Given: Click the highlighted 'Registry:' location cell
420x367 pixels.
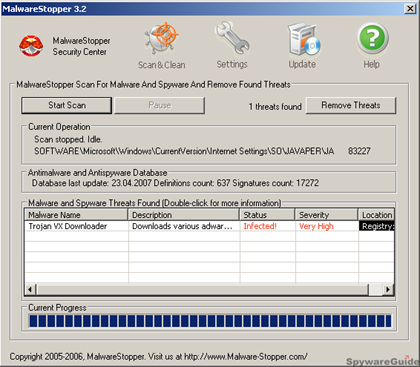Looking at the screenshot, I should [377, 226].
